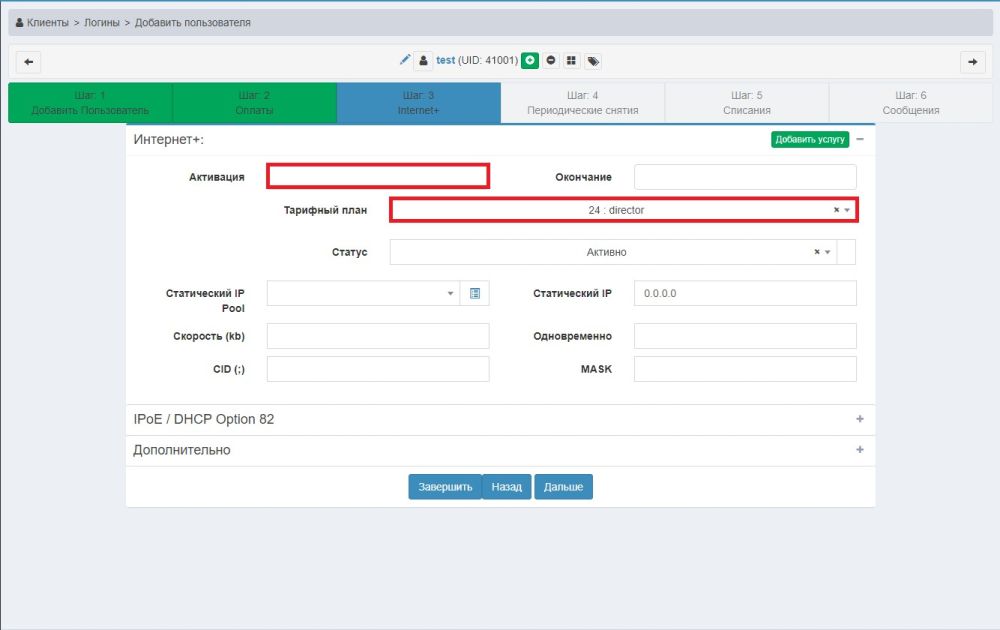Click the green plus icon after UID

click(530, 61)
